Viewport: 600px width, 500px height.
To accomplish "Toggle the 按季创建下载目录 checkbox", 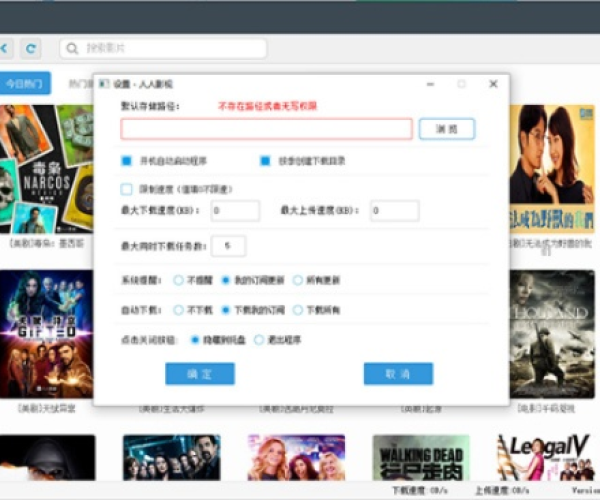I will 265,161.
